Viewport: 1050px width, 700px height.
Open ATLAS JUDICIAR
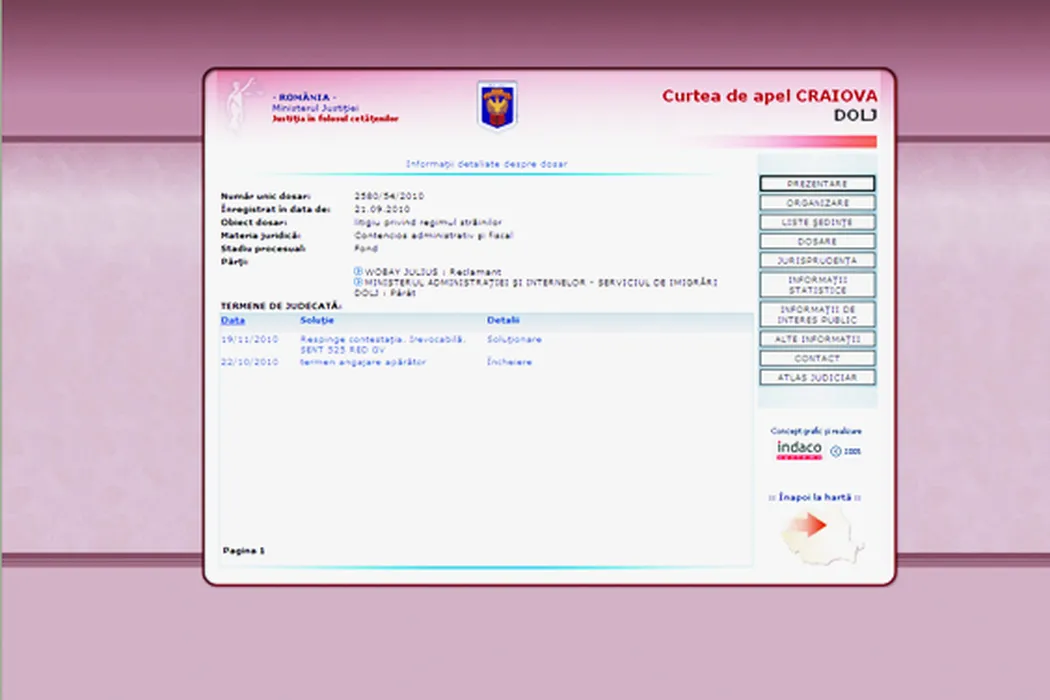[x=817, y=377]
